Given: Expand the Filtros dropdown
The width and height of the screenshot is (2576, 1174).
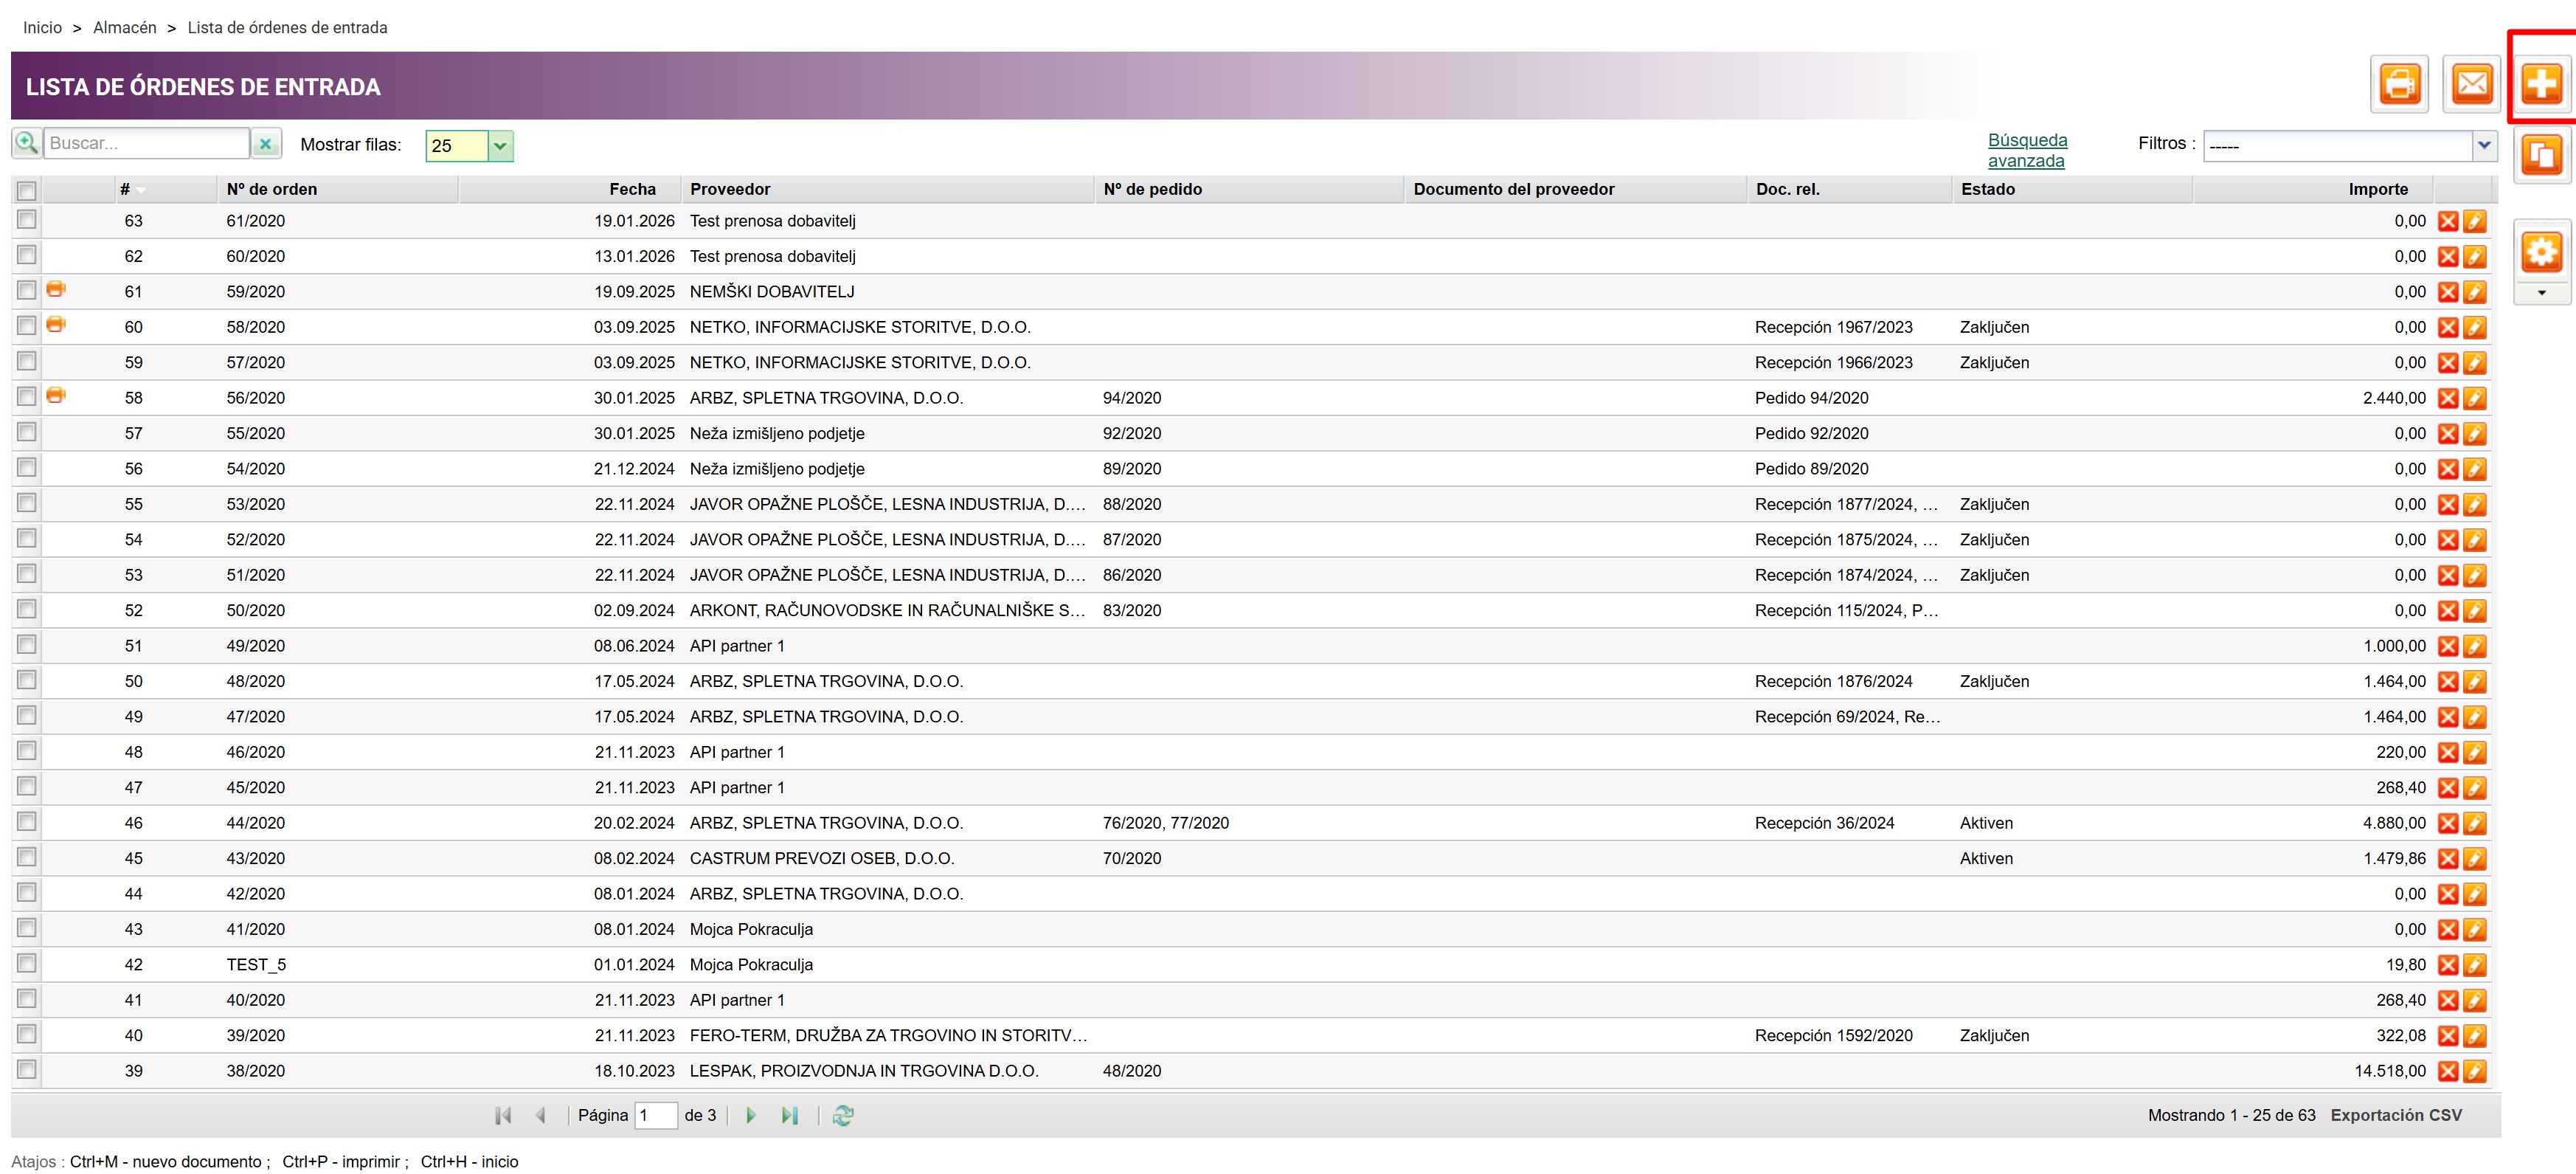Looking at the screenshot, I should click(2484, 146).
